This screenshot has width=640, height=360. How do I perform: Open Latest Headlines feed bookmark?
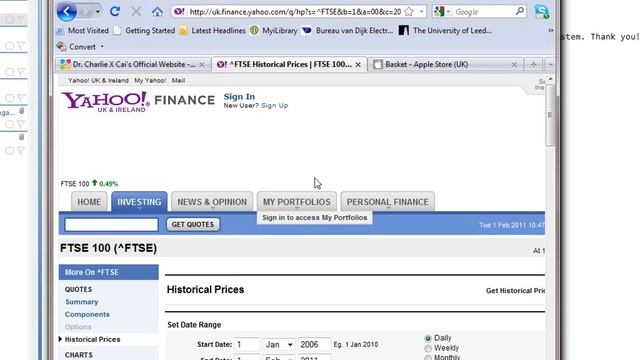(x=213, y=31)
